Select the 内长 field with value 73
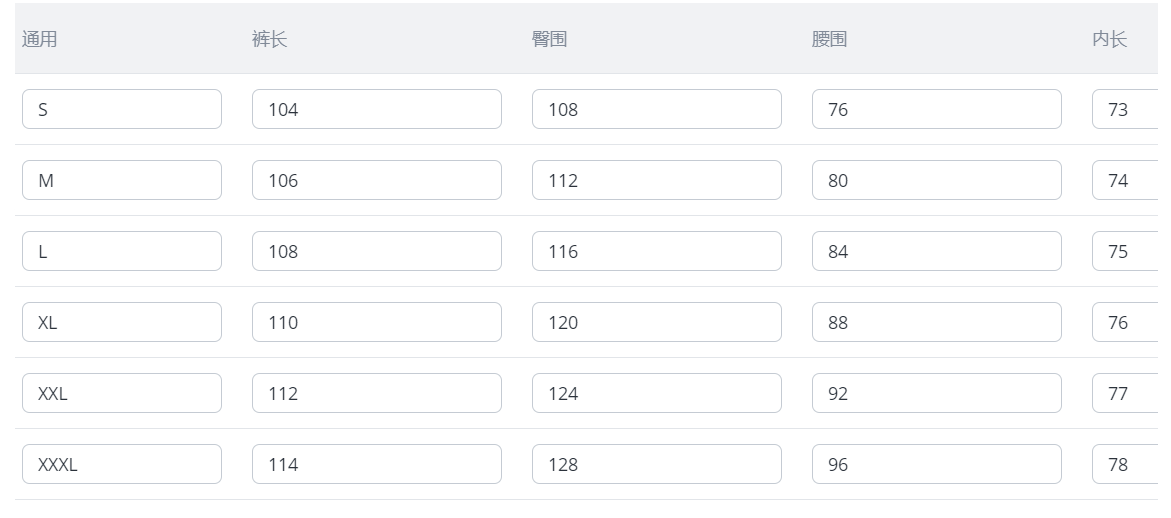Viewport: 1171px width, 518px height. click(1125, 109)
